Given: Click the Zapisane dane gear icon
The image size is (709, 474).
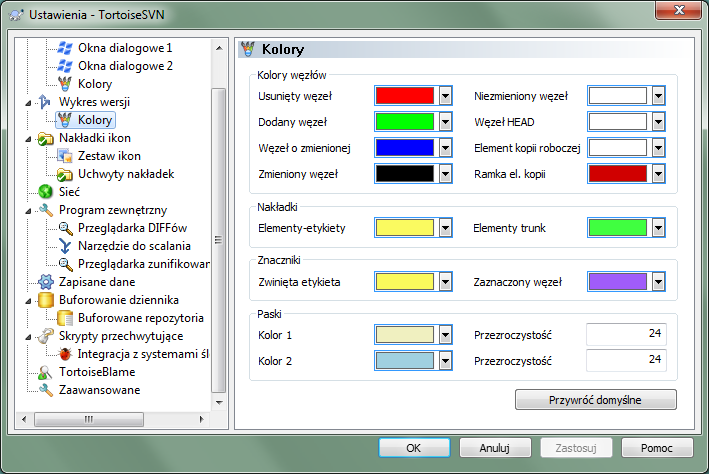Looking at the screenshot, I should [45, 282].
